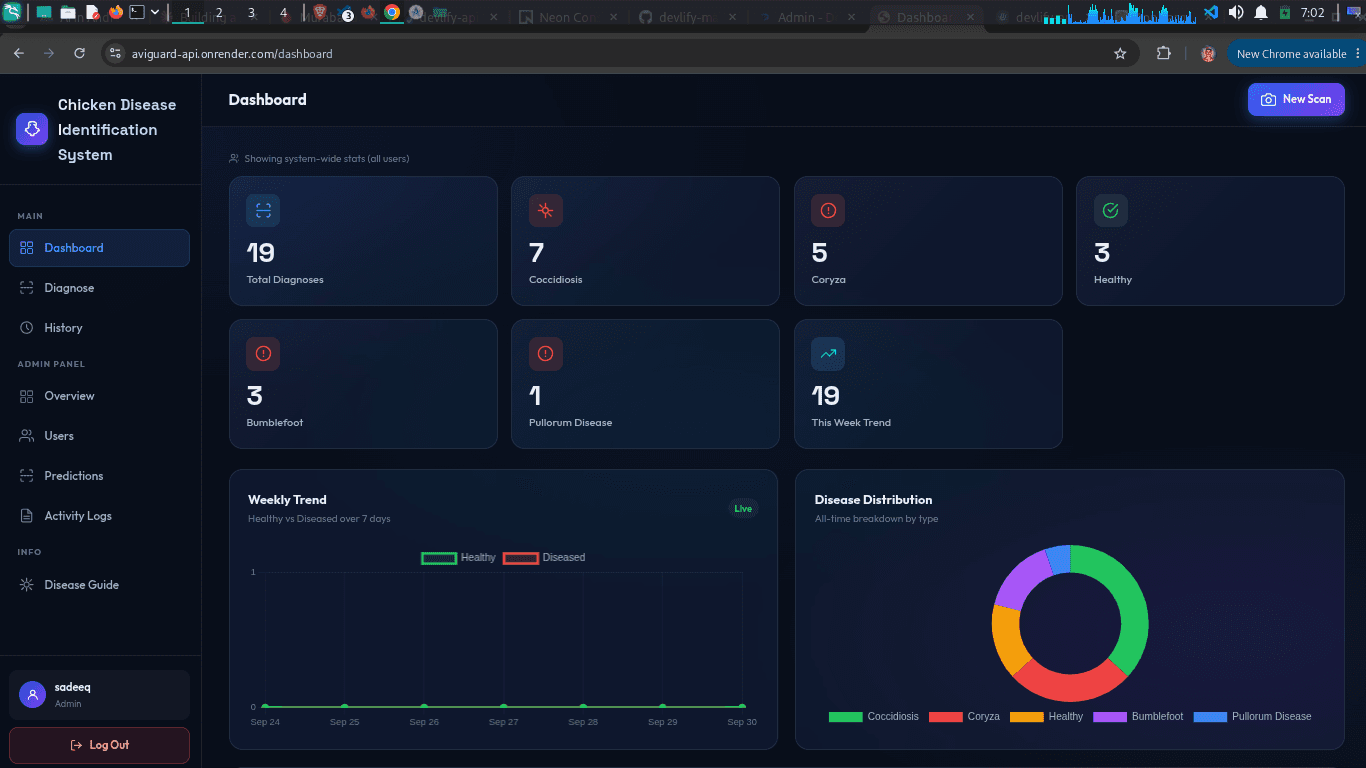Click the Log Out button
The image size is (1366, 768).
pos(99,745)
